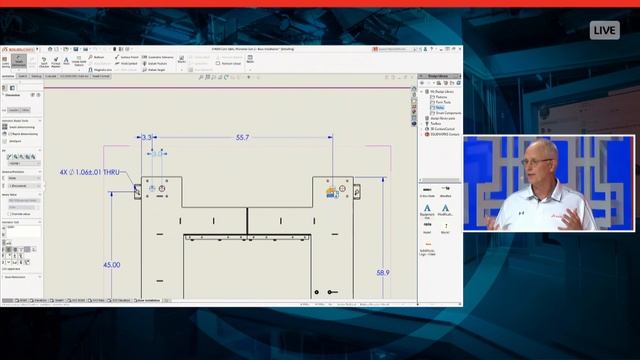640x360 pixels.
Task: Open the Spell Checker tool
Action: [x=44, y=62]
